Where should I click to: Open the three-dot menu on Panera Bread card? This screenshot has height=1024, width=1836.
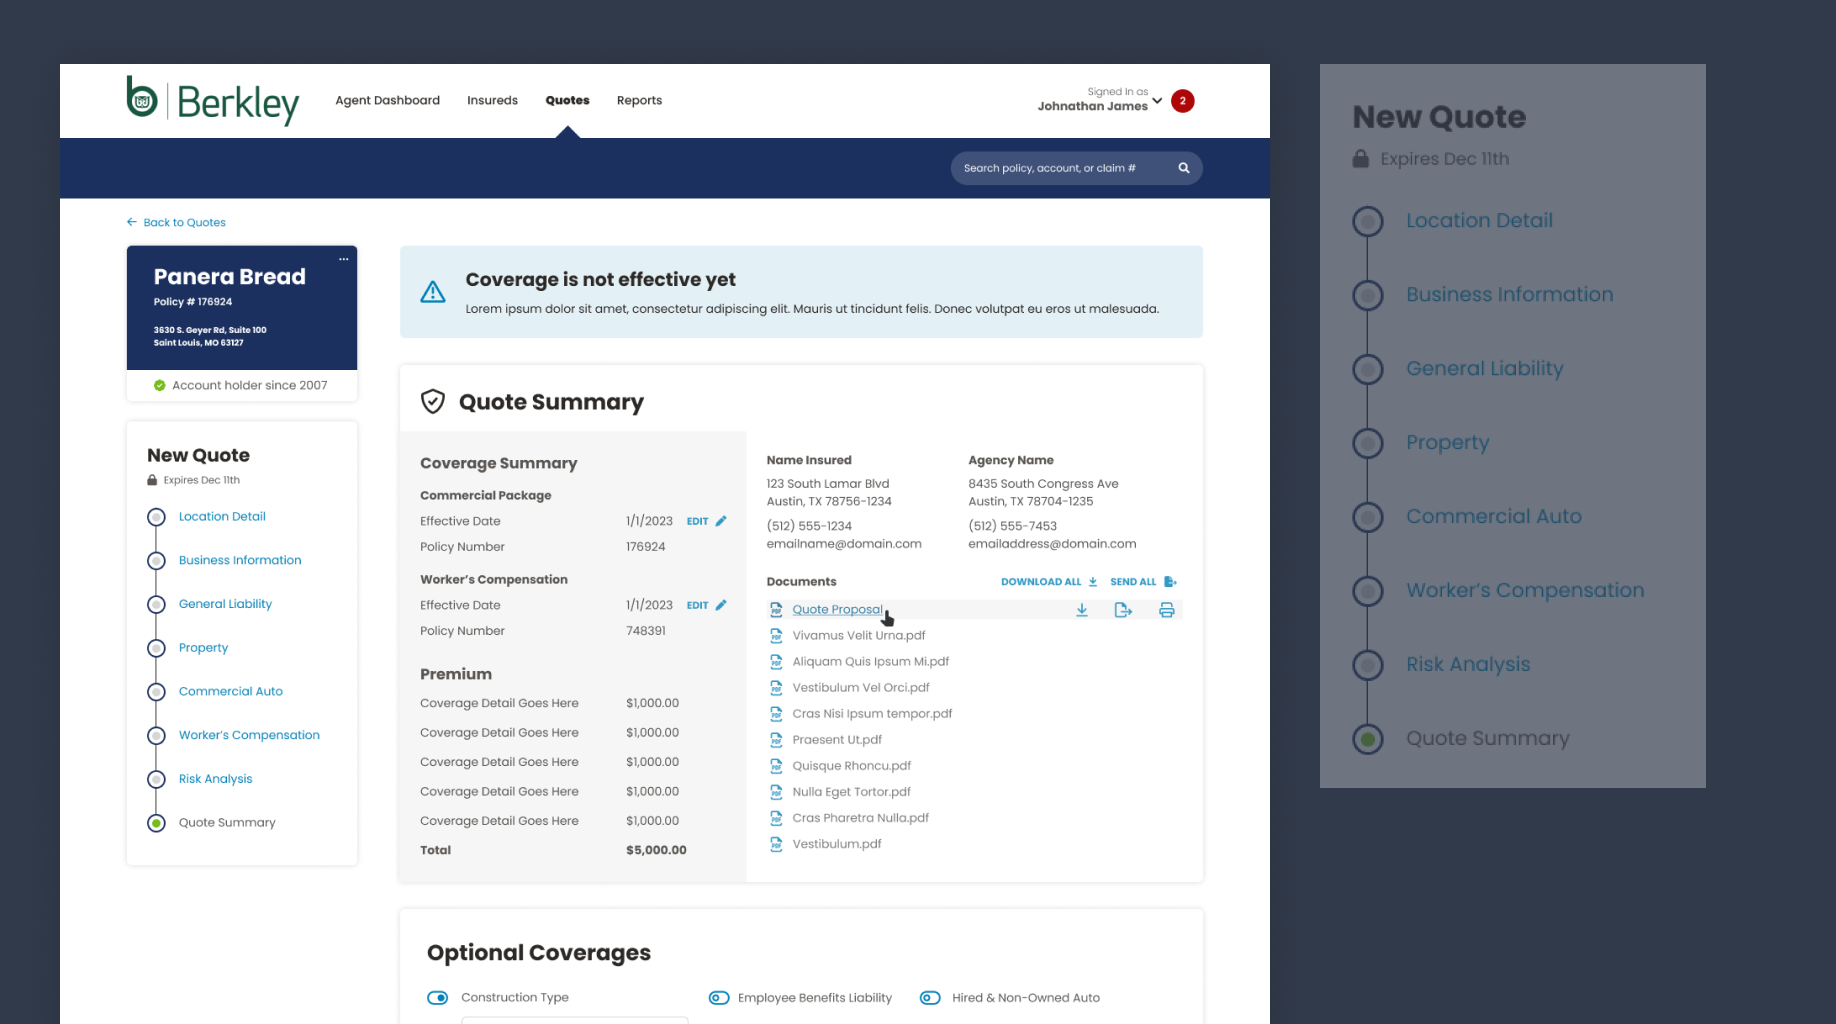343,259
